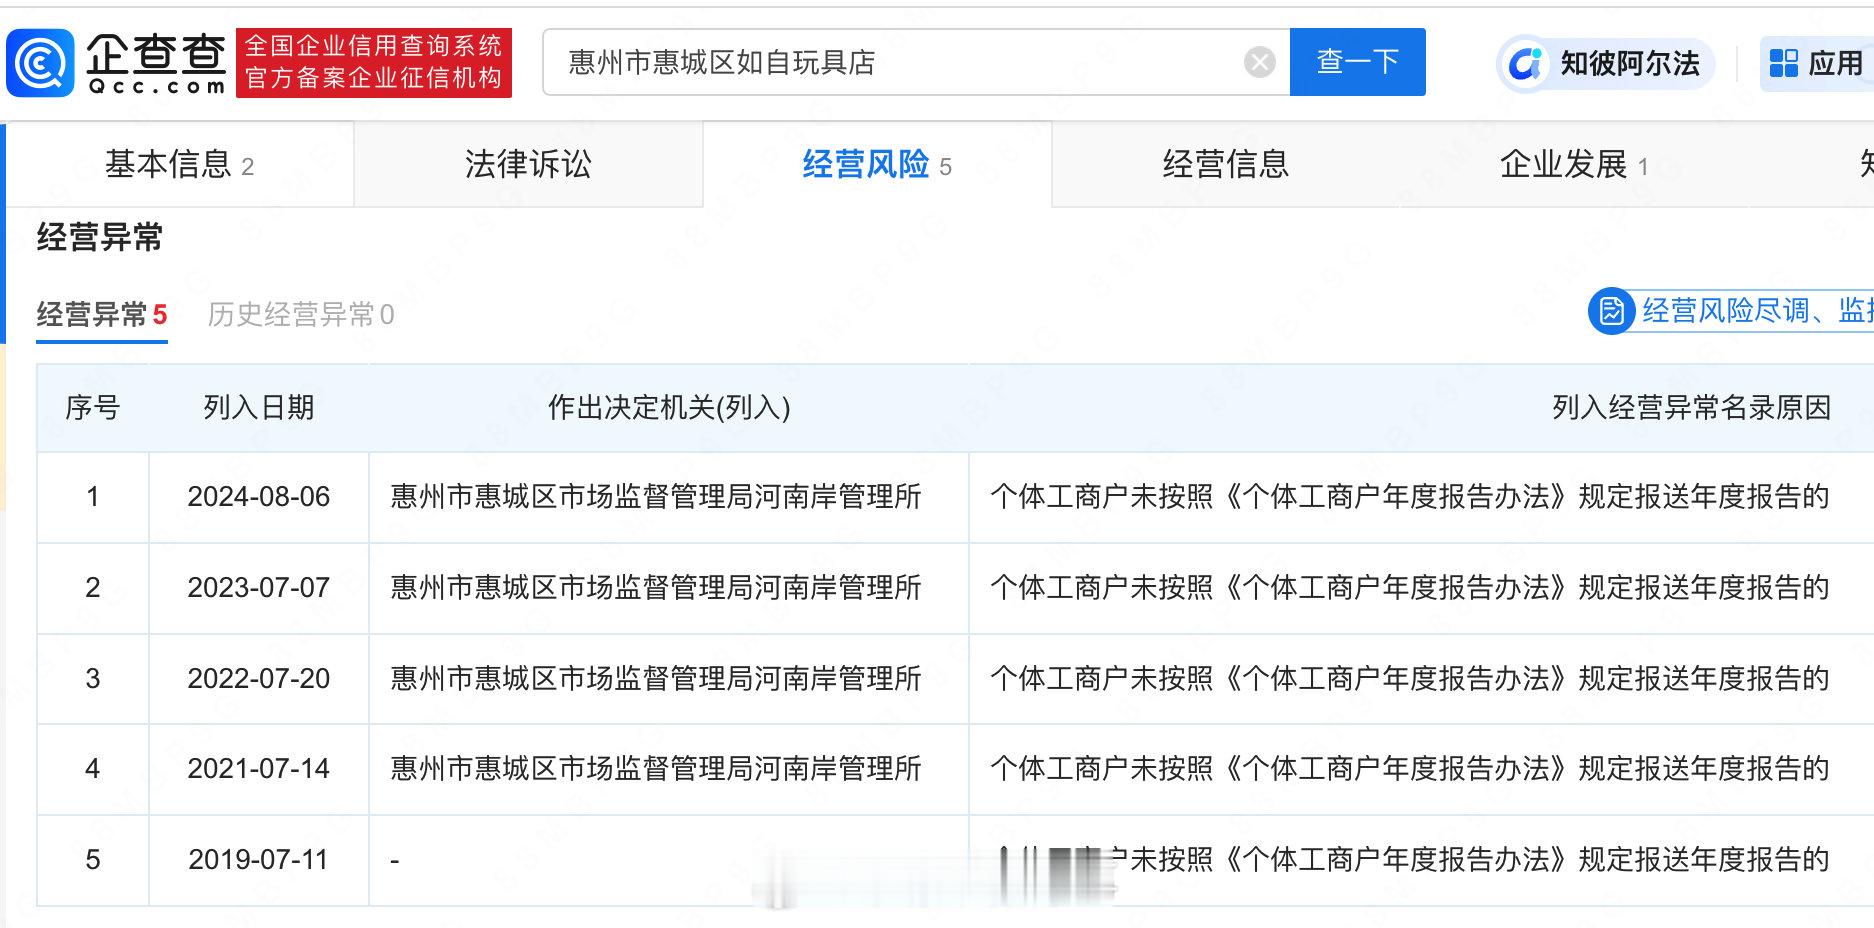This screenshot has height=928, width=1874.
Task: Open the 应用 menu button
Action: pos(1816,63)
